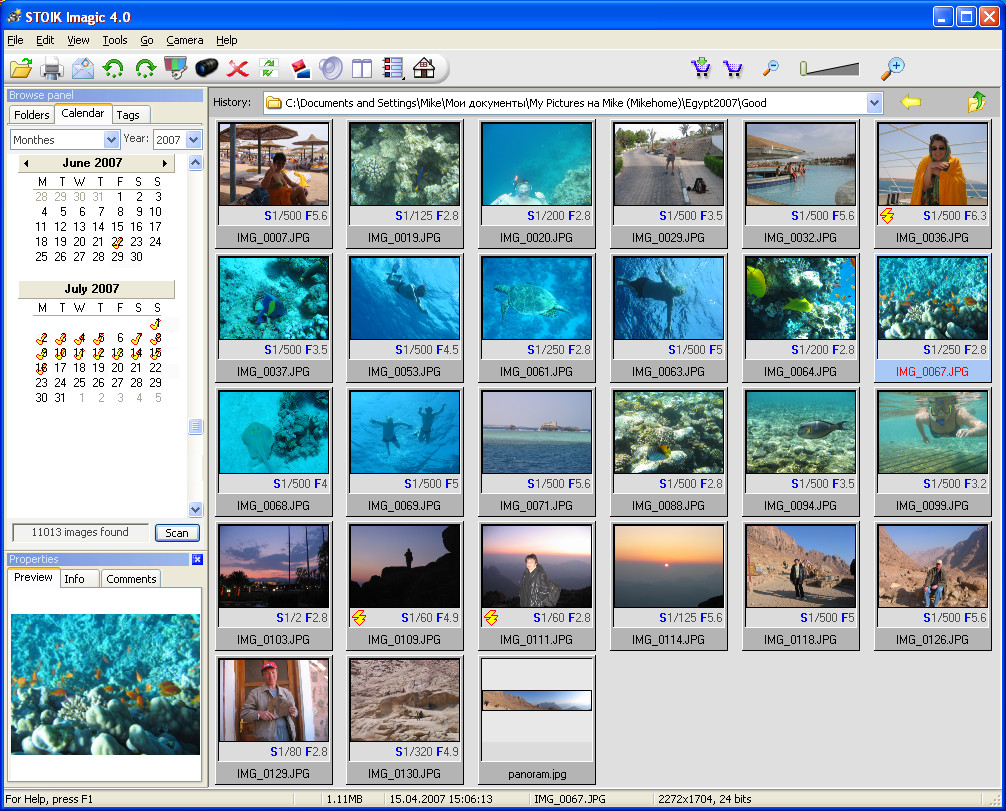This screenshot has width=1006, height=811.
Task: Open the Edit menu
Action: tap(45, 40)
